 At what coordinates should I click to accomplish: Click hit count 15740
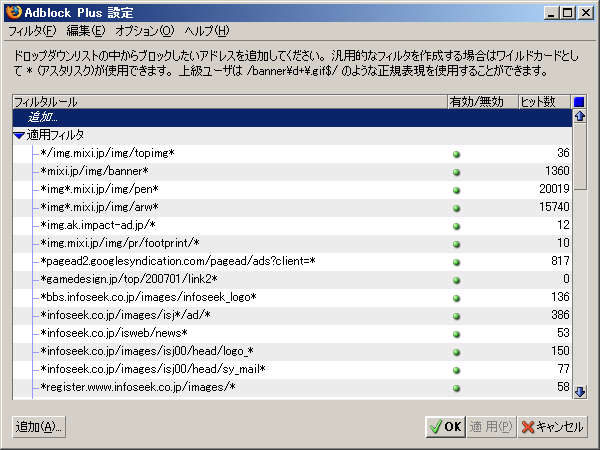click(x=554, y=207)
